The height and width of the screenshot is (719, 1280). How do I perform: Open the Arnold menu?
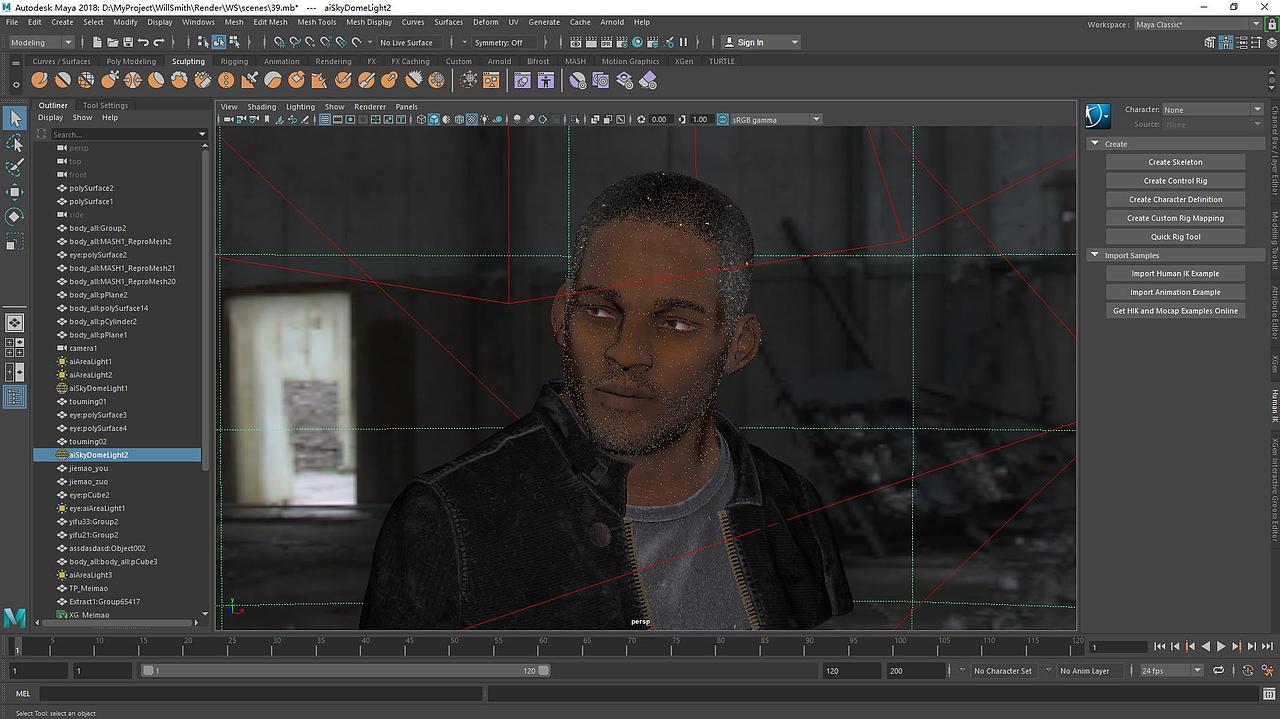click(x=612, y=22)
